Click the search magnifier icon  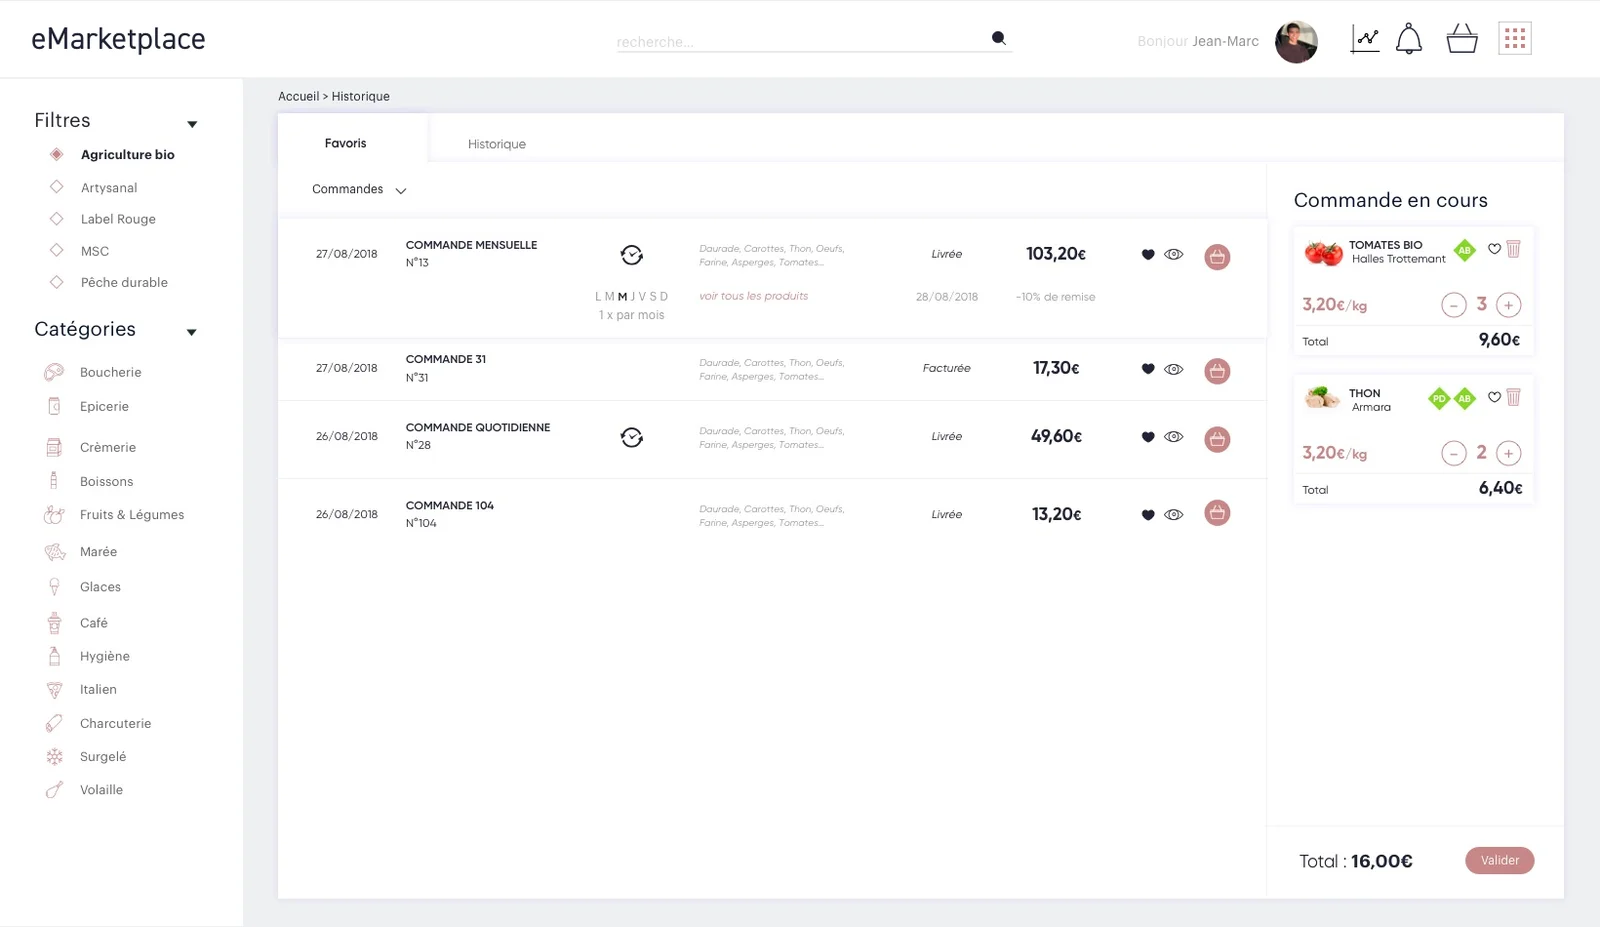click(x=998, y=38)
